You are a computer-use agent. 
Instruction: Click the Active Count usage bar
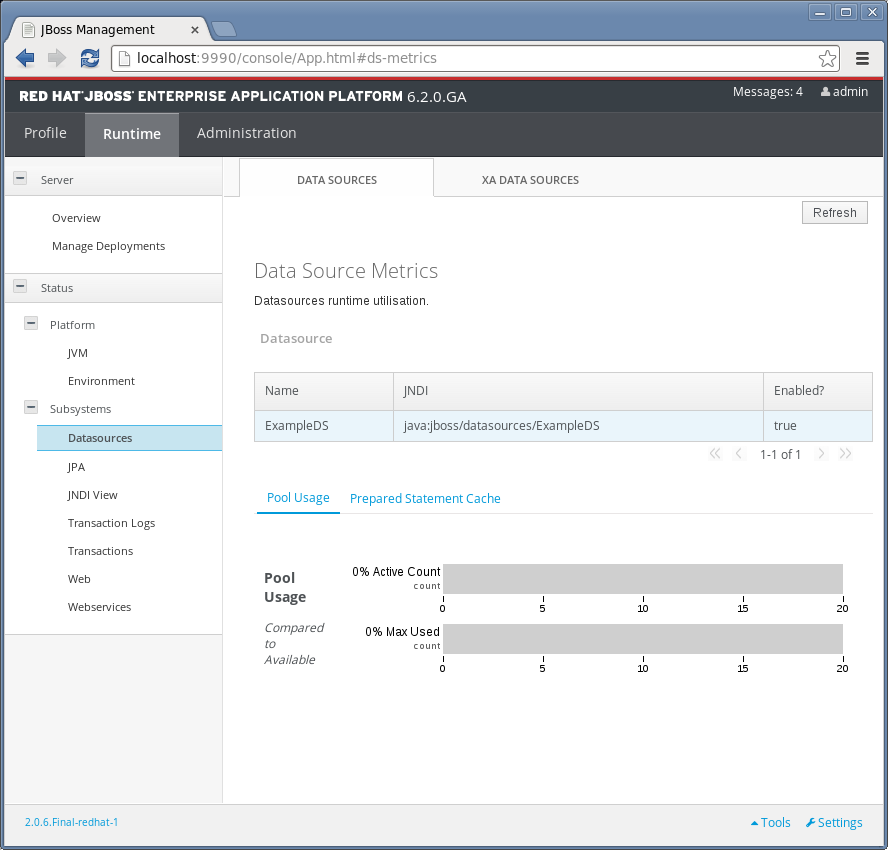pyautogui.click(x=642, y=578)
